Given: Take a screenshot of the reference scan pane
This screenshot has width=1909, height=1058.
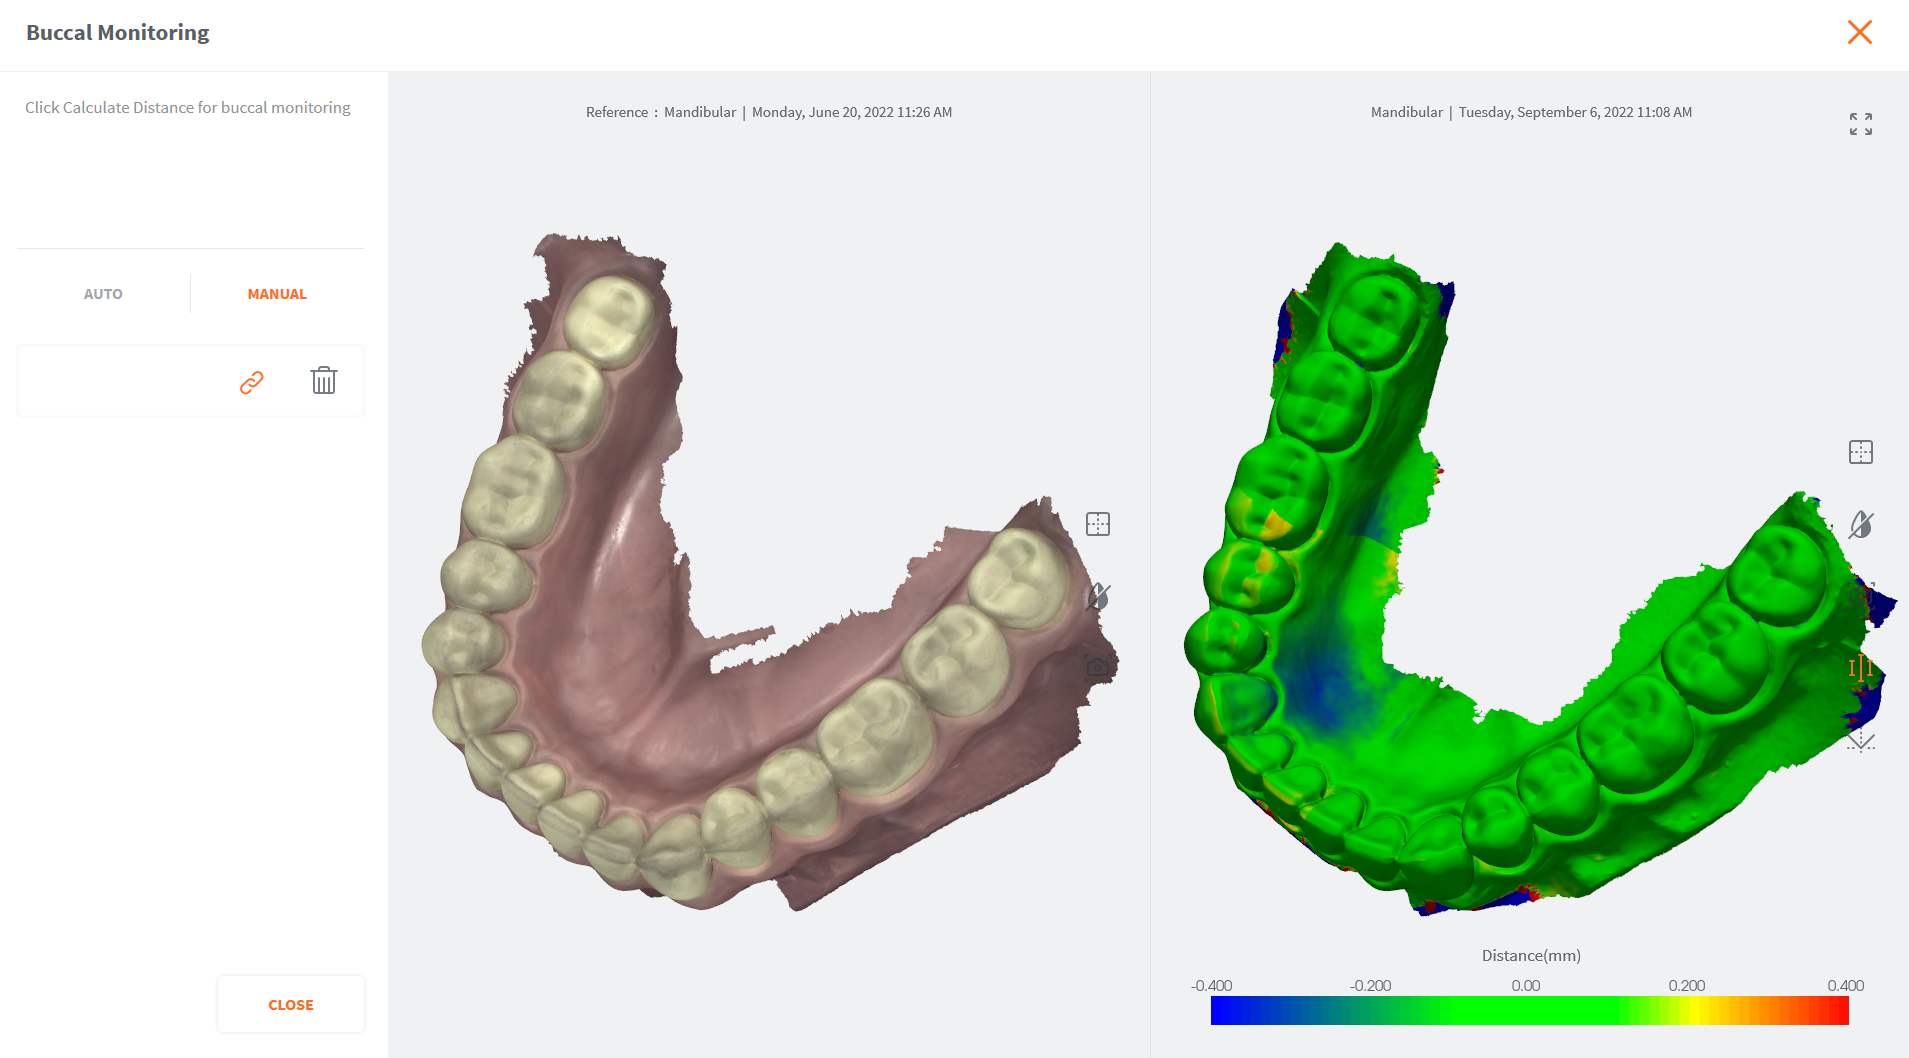Looking at the screenshot, I should tap(1098, 667).
